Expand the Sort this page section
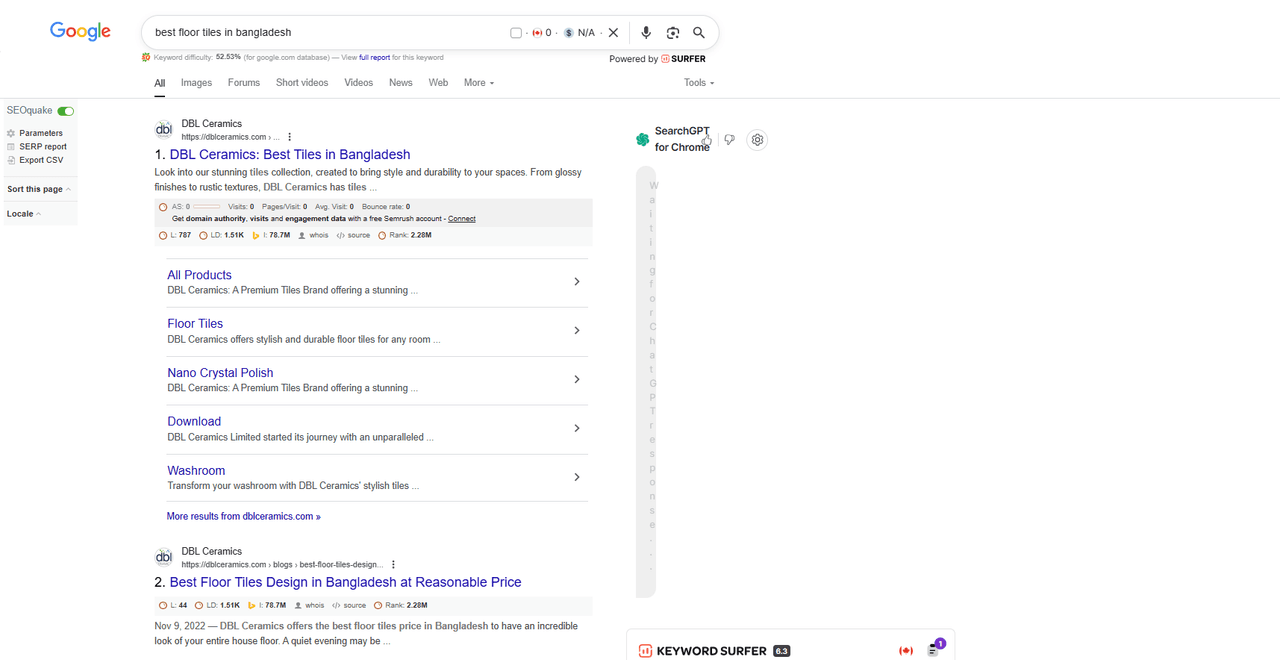 [x=39, y=189]
